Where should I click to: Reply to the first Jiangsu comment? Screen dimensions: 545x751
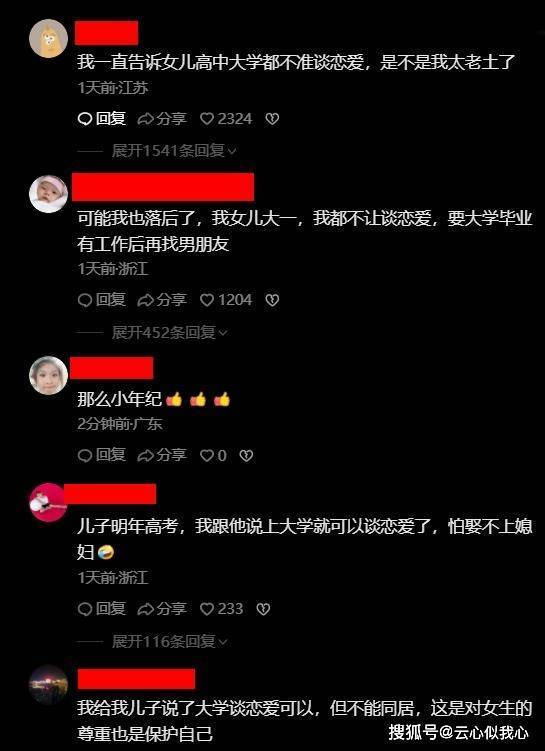(x=102, y=119)
